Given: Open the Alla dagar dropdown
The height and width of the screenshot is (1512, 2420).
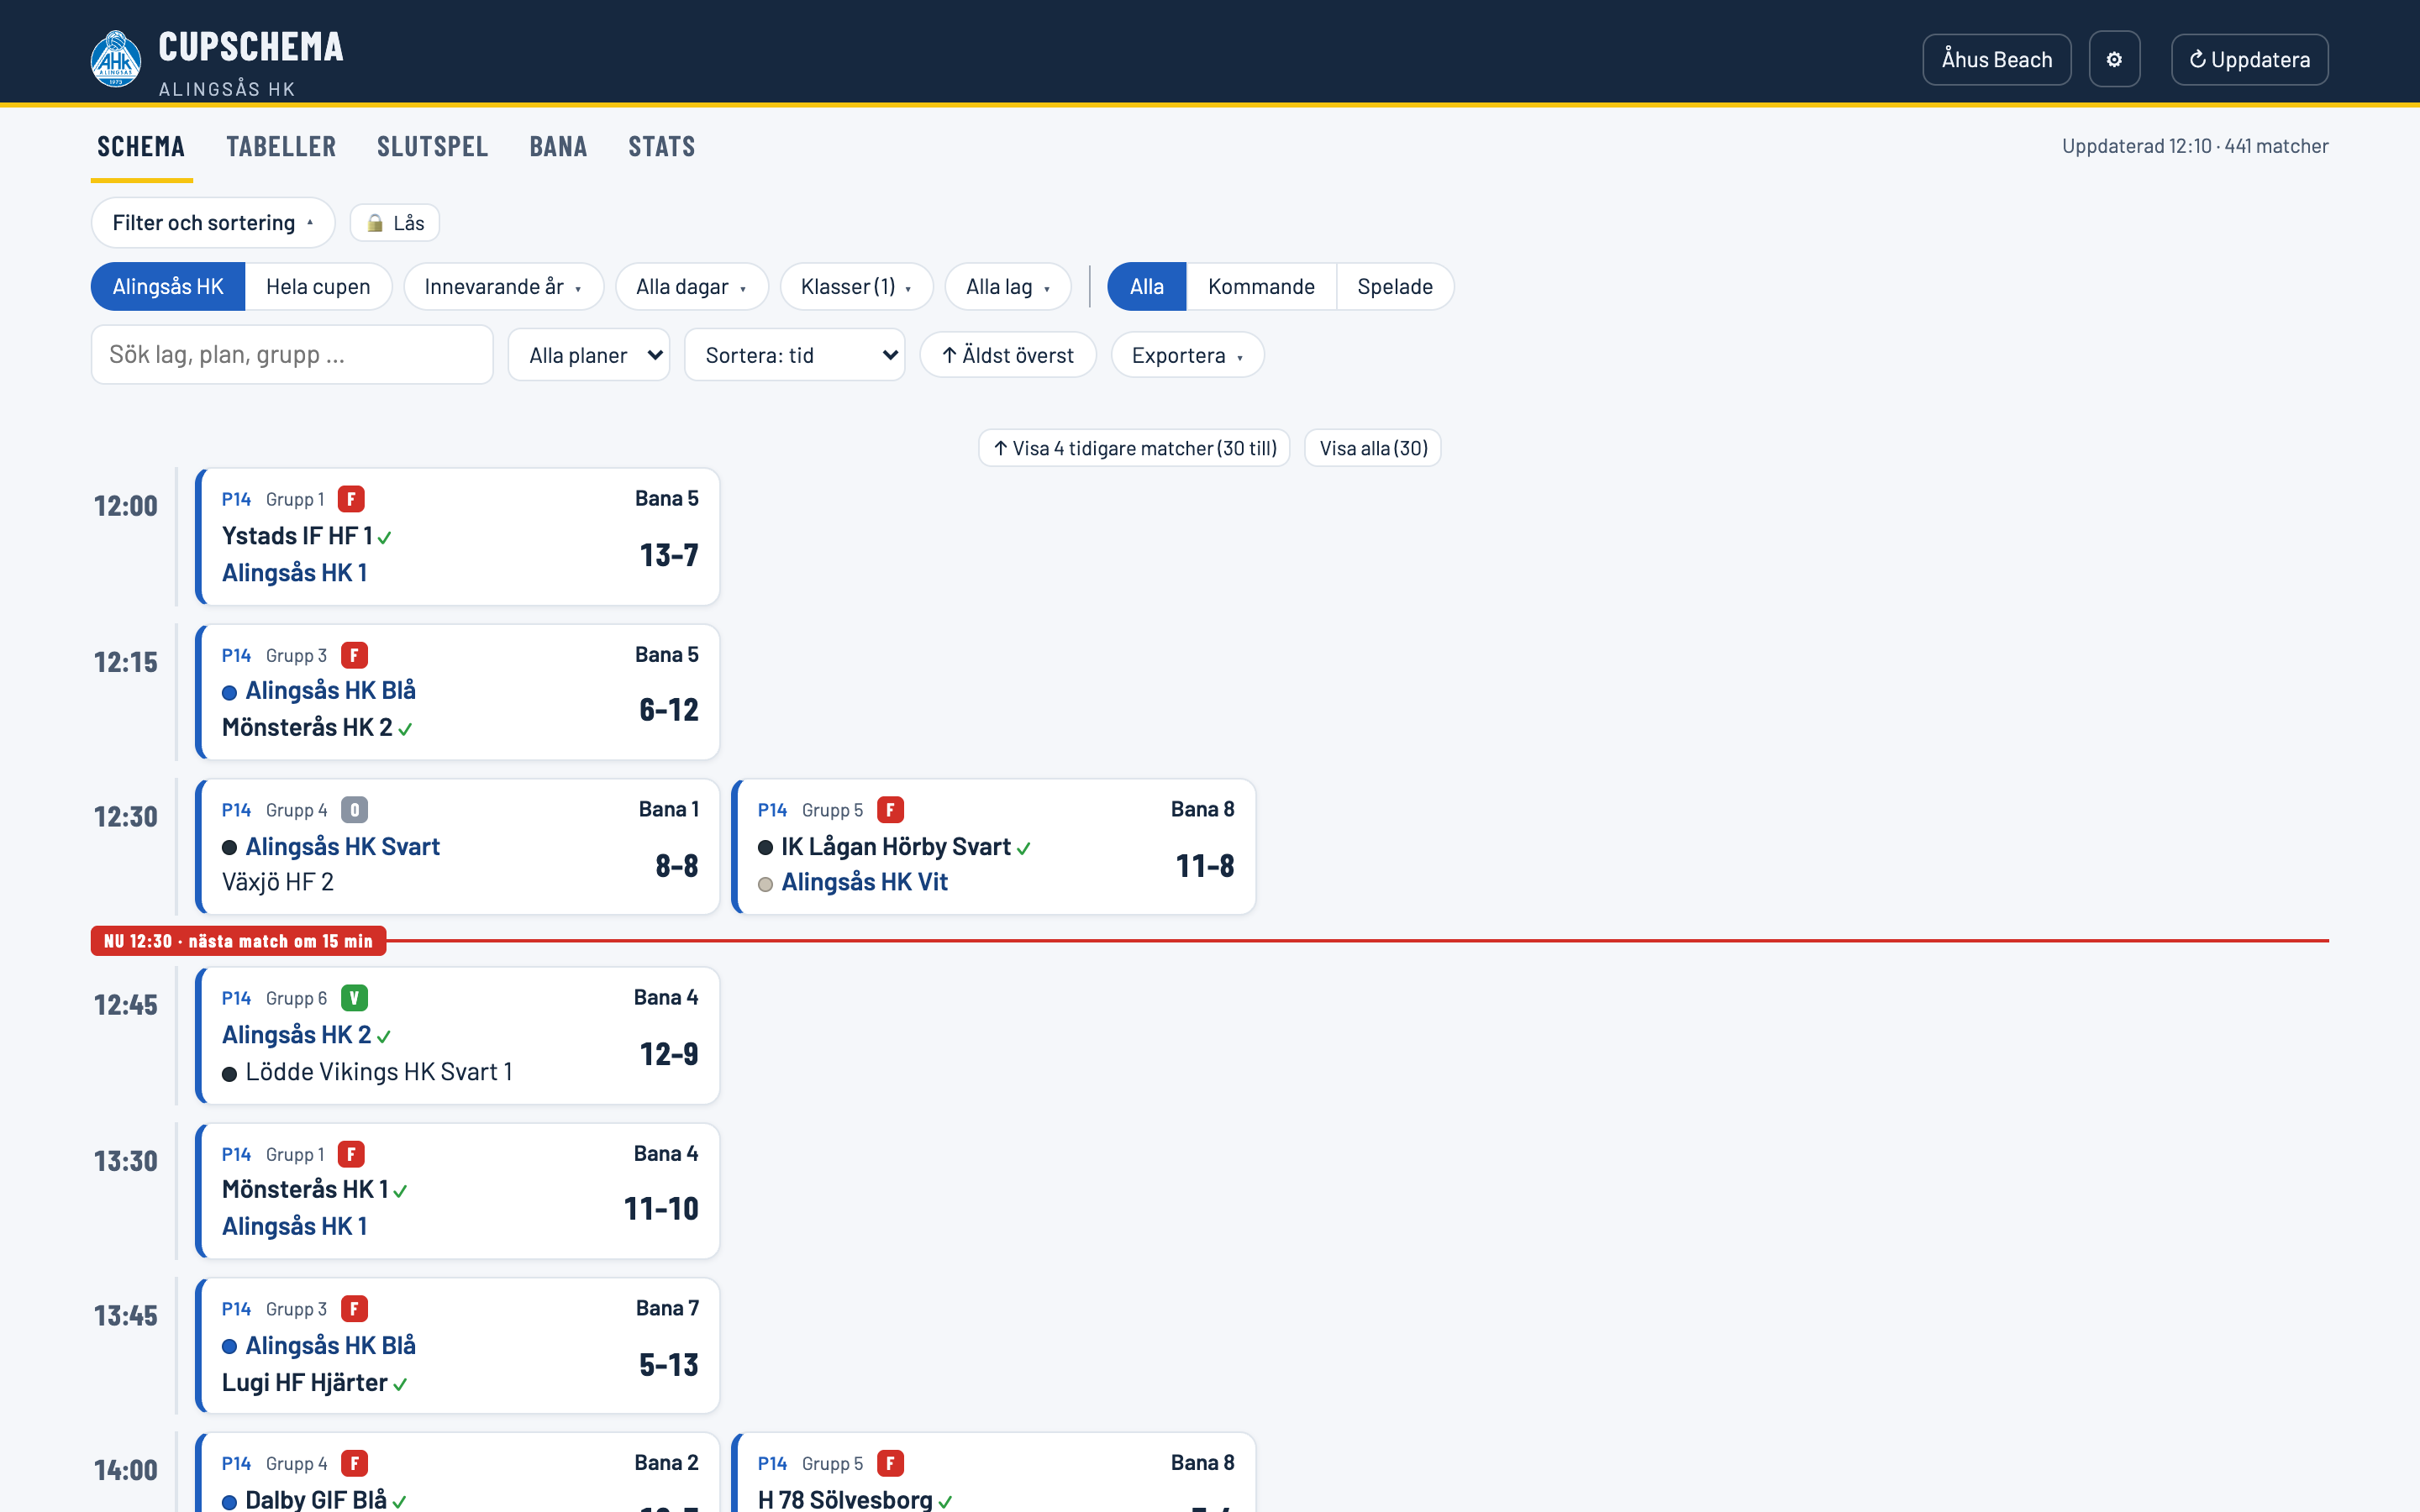Looking at the screenshot, I should coord(691,287).
